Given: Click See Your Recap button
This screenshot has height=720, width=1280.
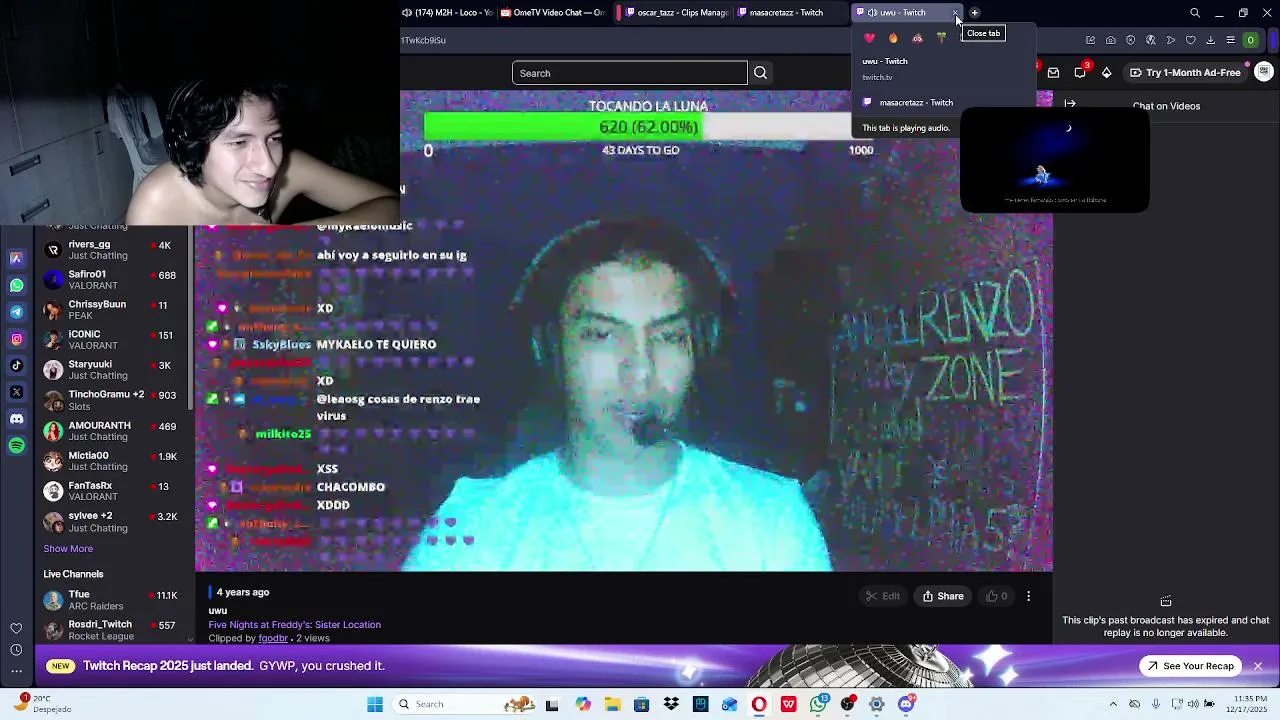Looking at the screenshot, I should 1191,666.
